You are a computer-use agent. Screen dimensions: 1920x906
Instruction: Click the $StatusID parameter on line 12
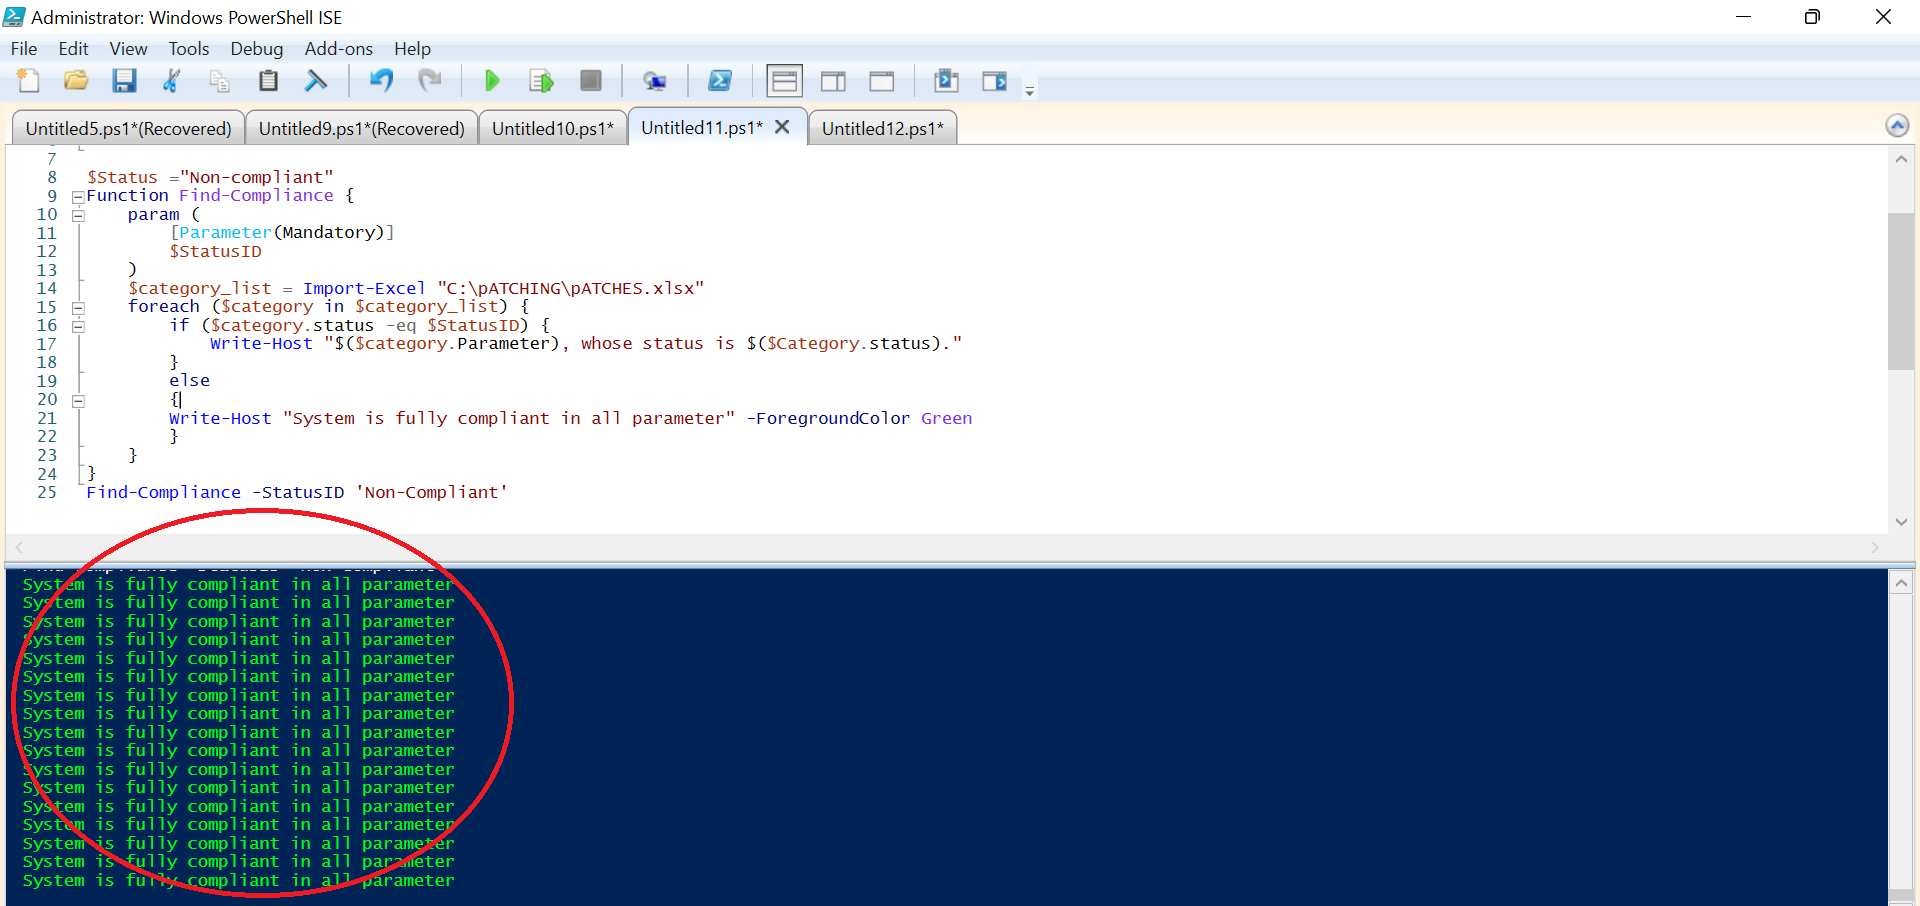[215, 251]
